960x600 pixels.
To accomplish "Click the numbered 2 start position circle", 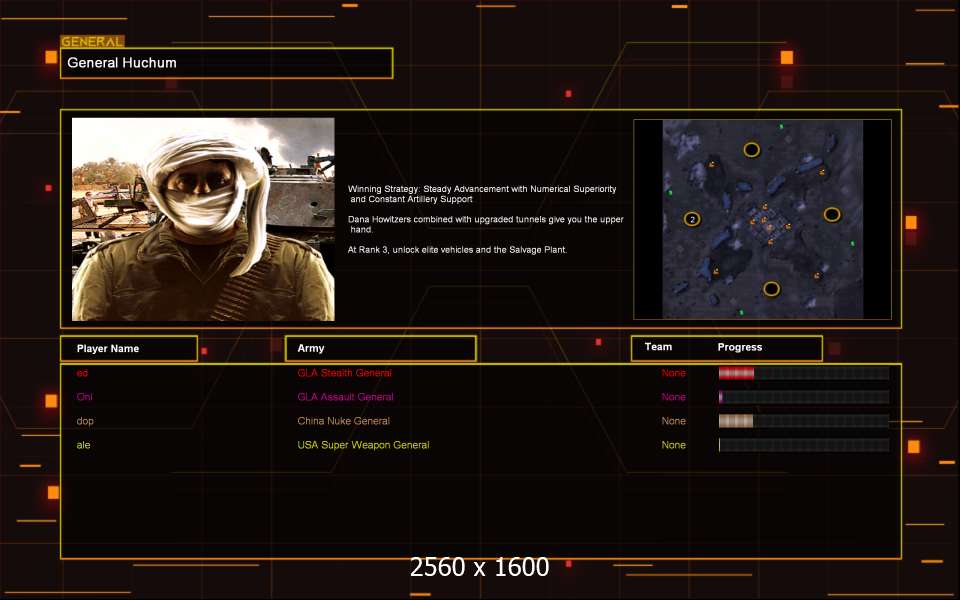I will pos(692,219).
